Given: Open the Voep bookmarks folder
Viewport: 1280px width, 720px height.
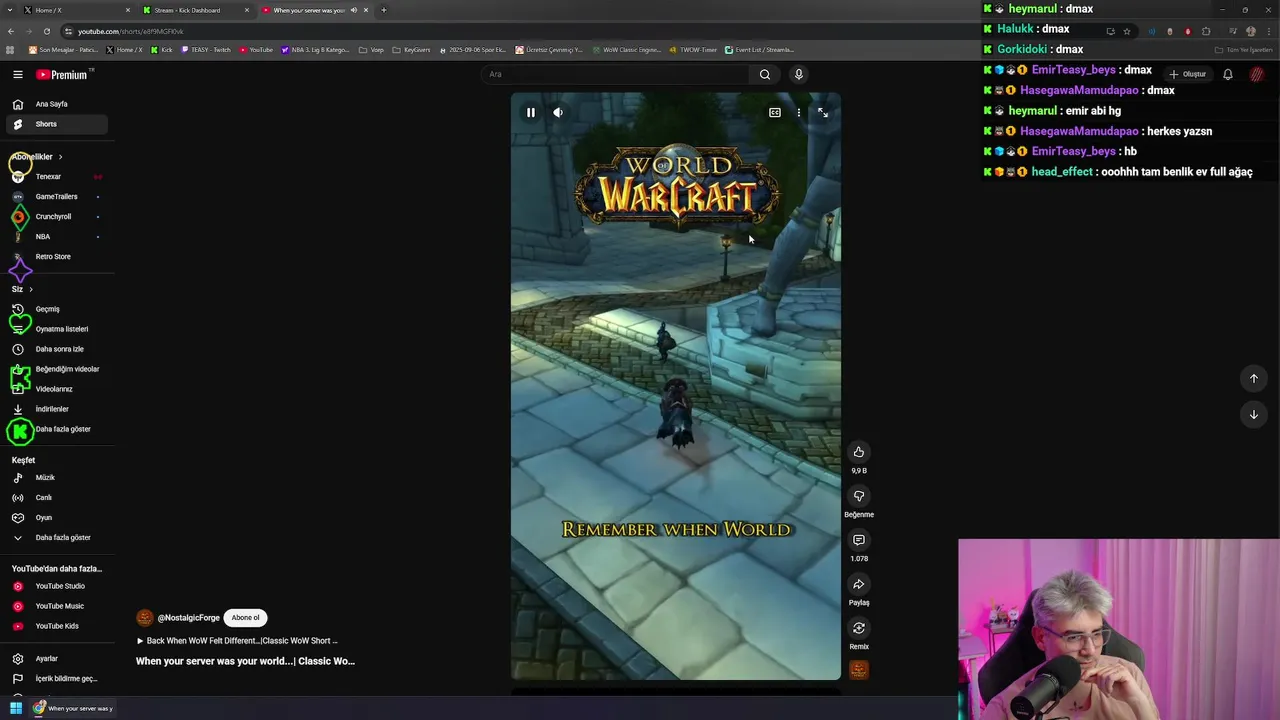Looking at the screenshot, I should 371,50.
